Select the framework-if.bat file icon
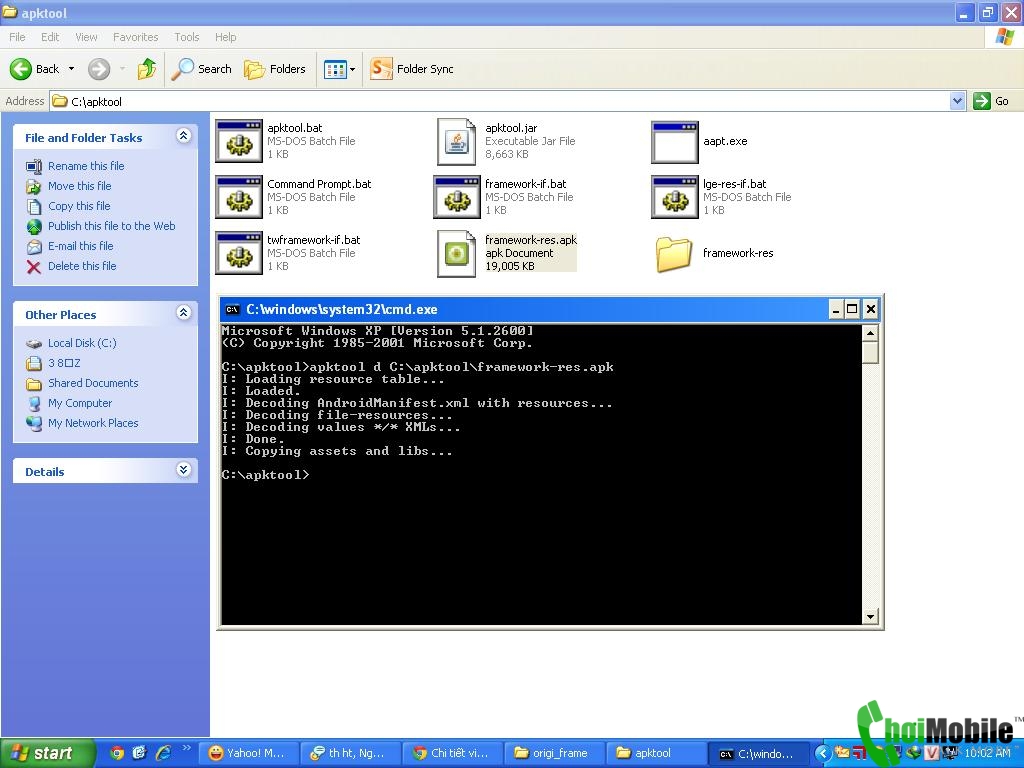This screenshot has width=1024, height=768. (457, 197)
